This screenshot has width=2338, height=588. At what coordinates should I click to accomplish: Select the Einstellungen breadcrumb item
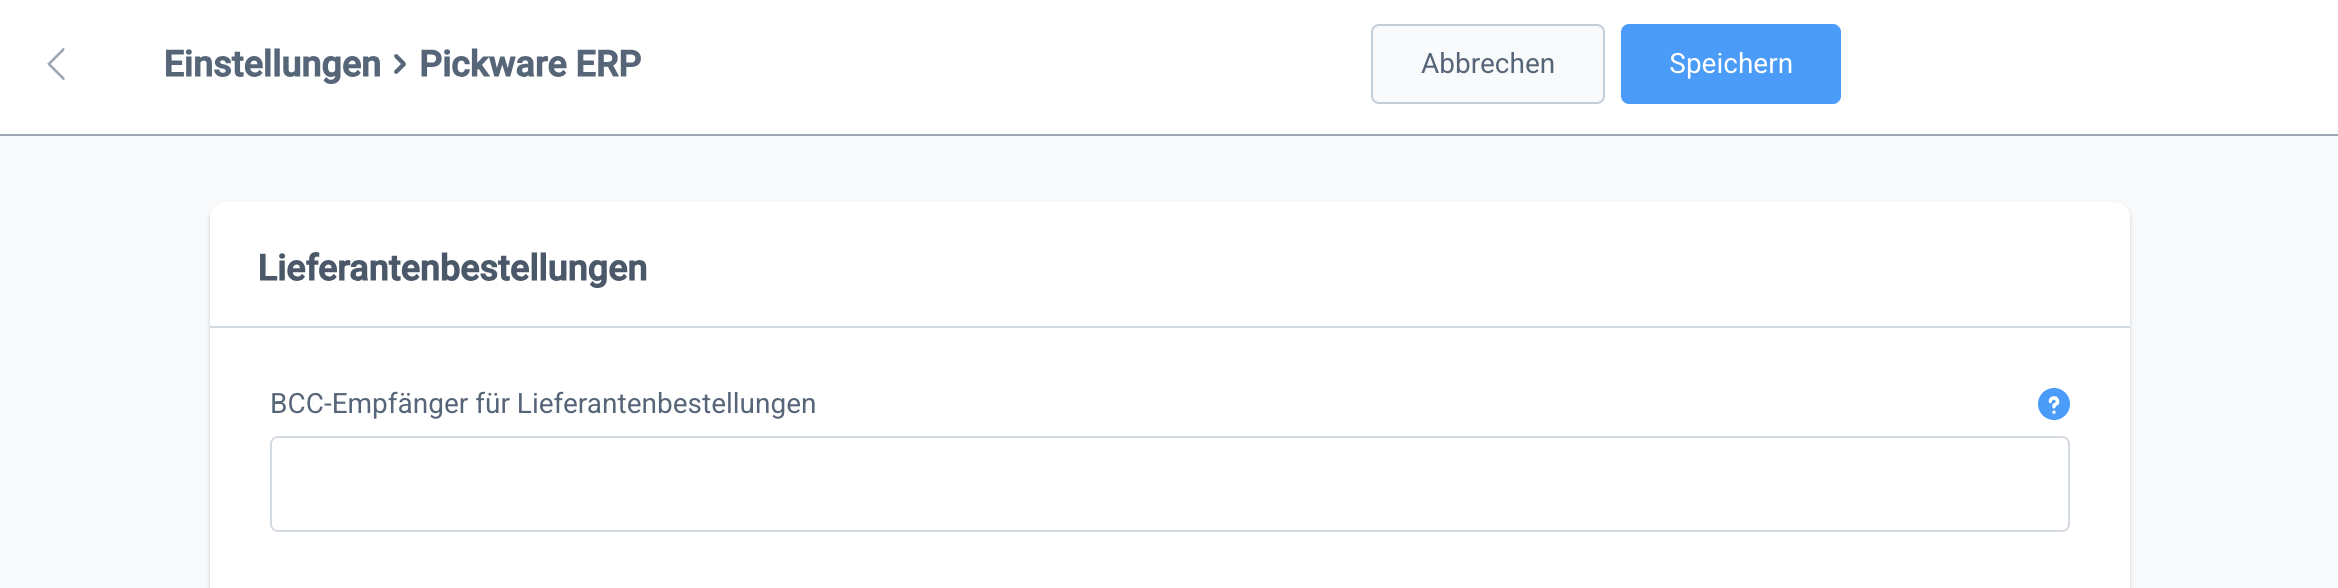pyautogui.click(x=272, y=64)
